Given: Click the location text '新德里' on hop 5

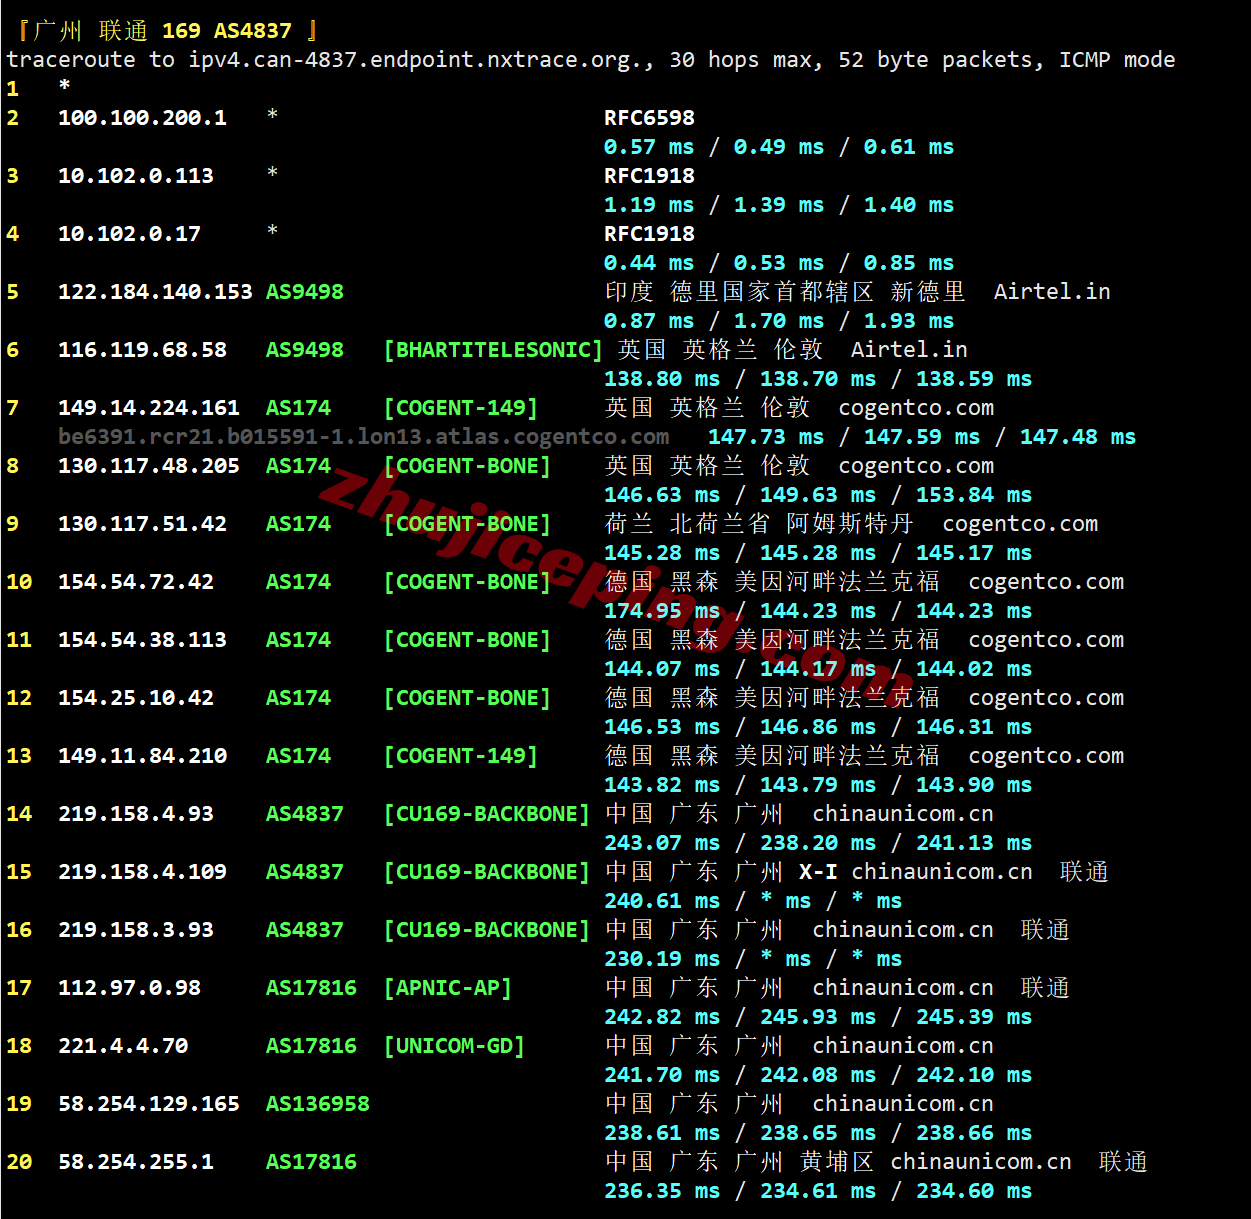Looking at the screenshot, I should [x=928, y=292].
